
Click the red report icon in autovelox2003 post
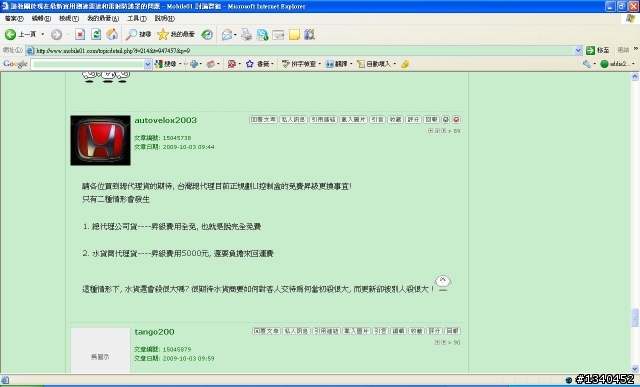tap(456, 120)
